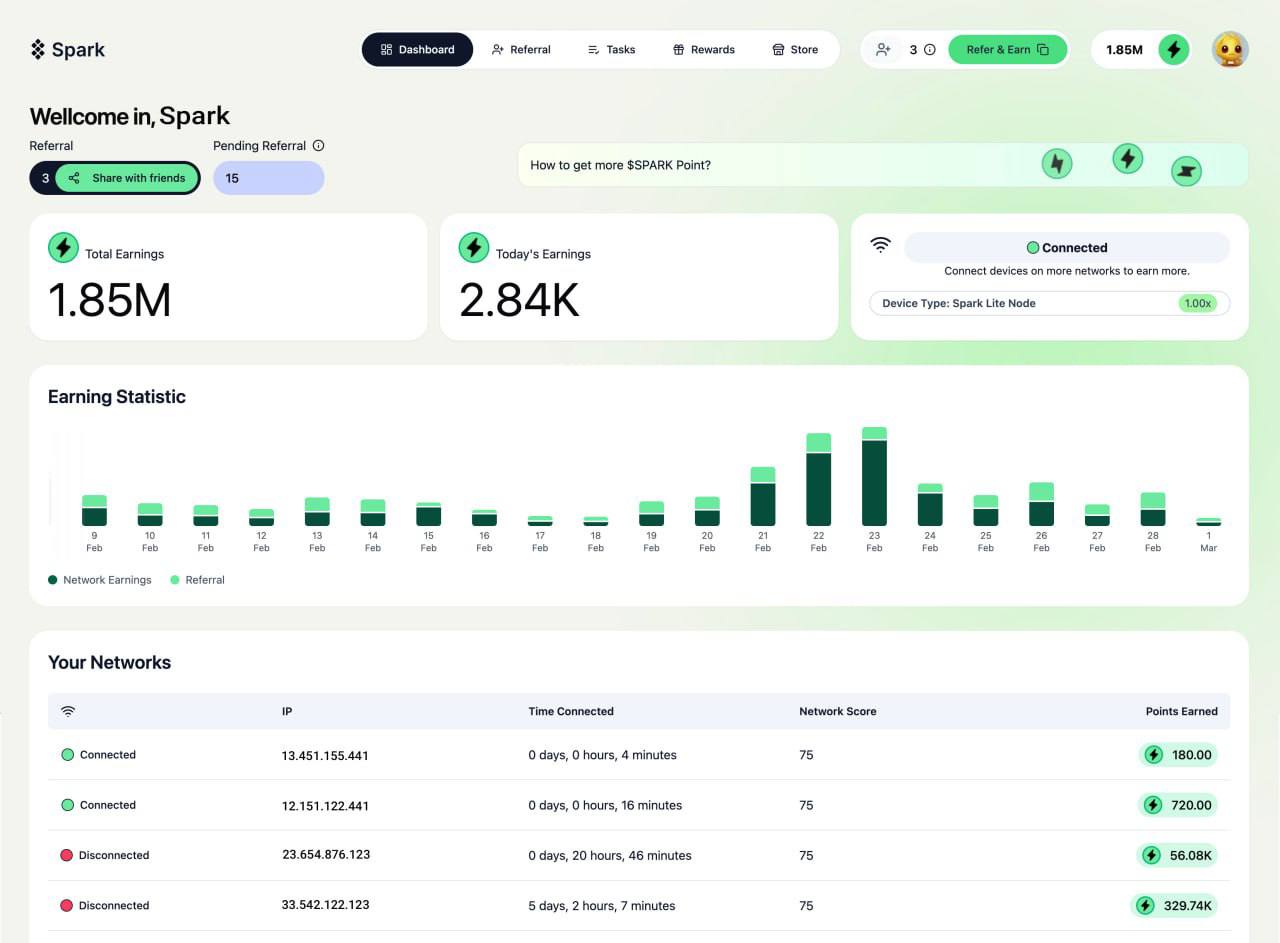This screenshot has height=943, width=1280.
Task: Click the lightning icon next to 329.74K
Action: tap(1145, 905)
